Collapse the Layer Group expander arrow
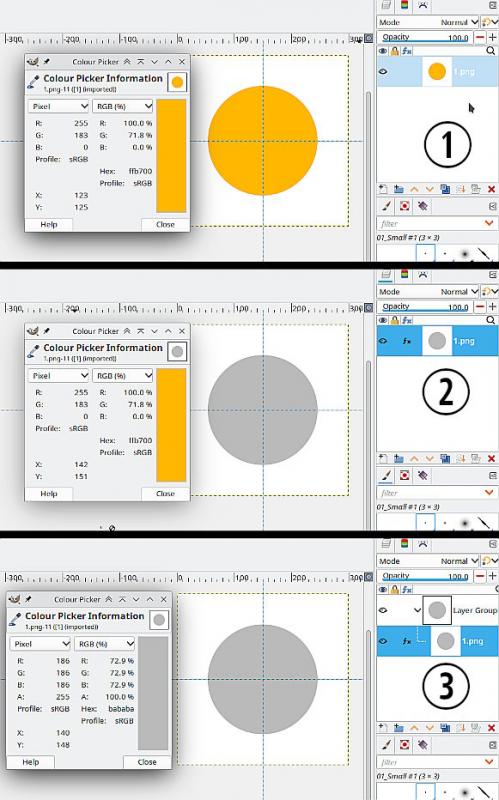The height and width of the screenshot is (800, 499). (x=417, y=610)
